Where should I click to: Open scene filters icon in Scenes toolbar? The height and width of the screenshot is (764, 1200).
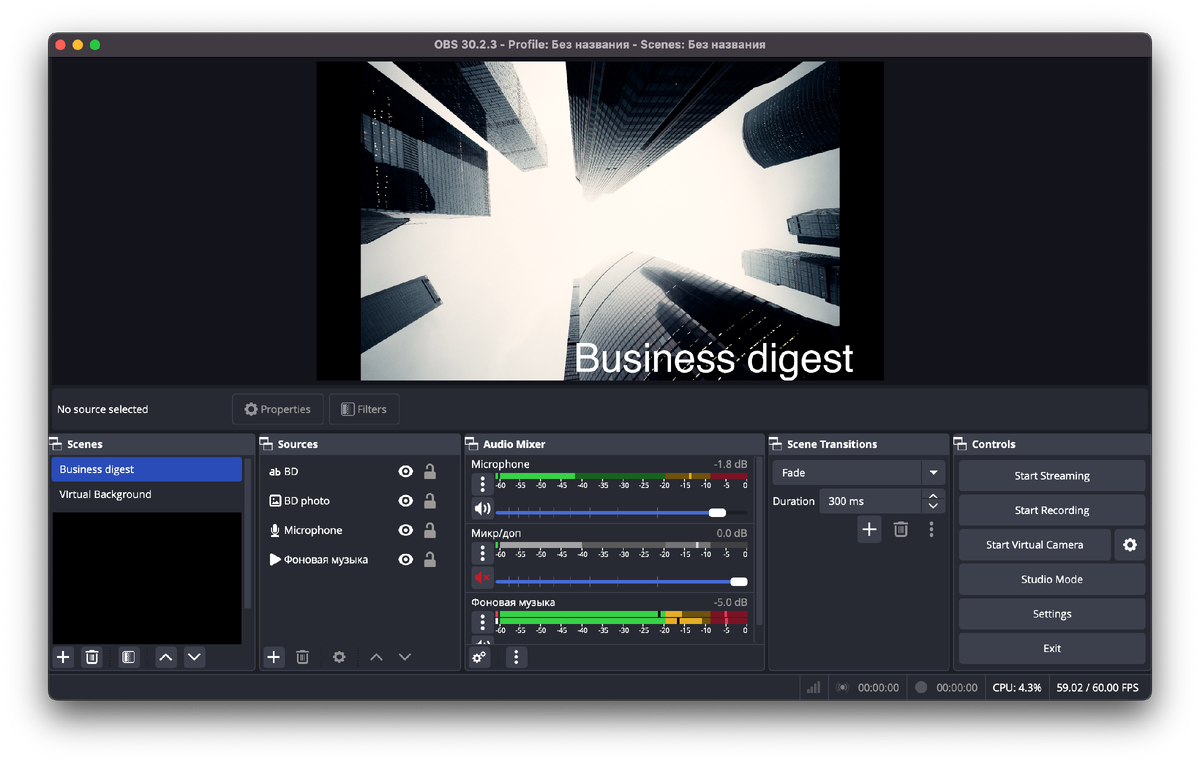click(x=128, y=657)
